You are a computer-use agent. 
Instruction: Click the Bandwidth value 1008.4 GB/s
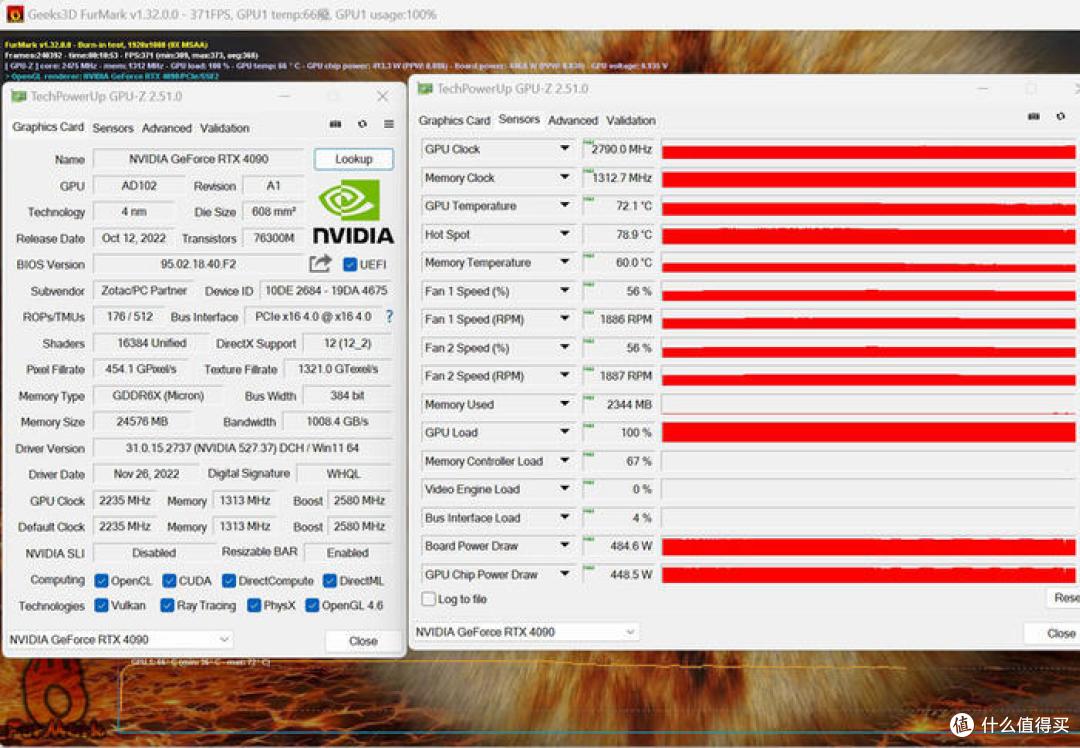338,422
